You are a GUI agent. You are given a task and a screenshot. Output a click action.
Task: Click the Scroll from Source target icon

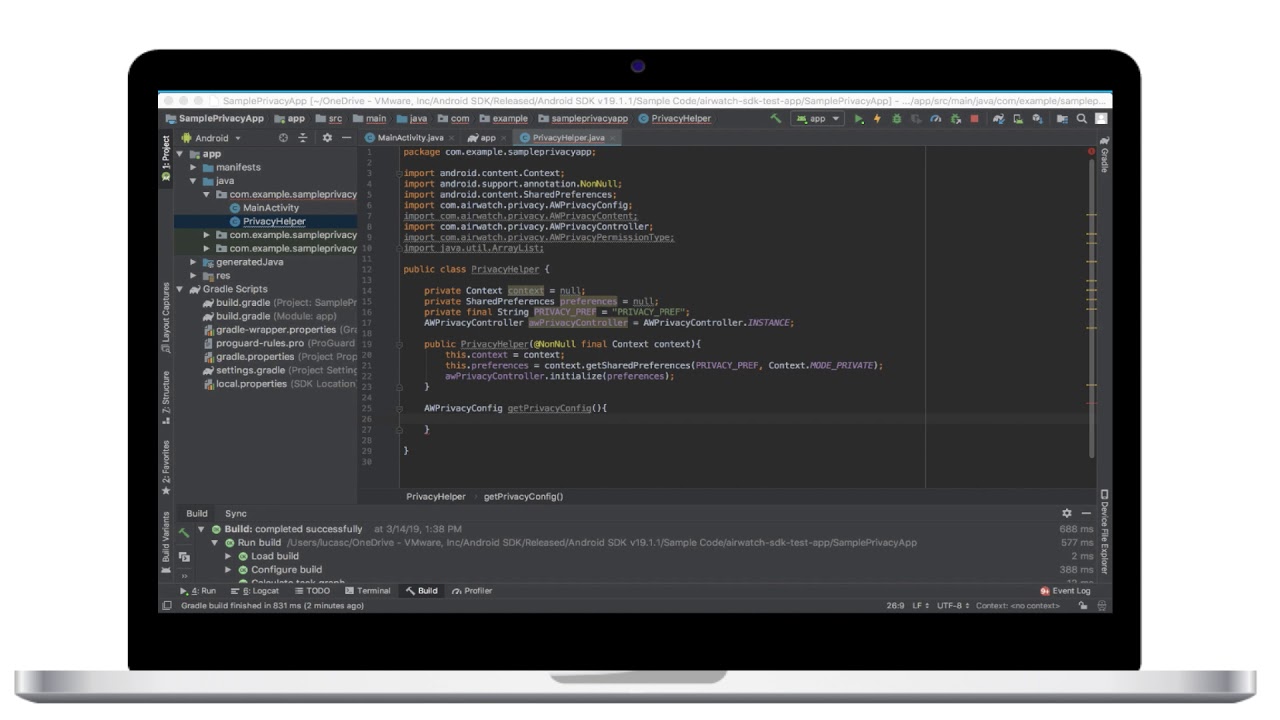(x=283, y=138)
